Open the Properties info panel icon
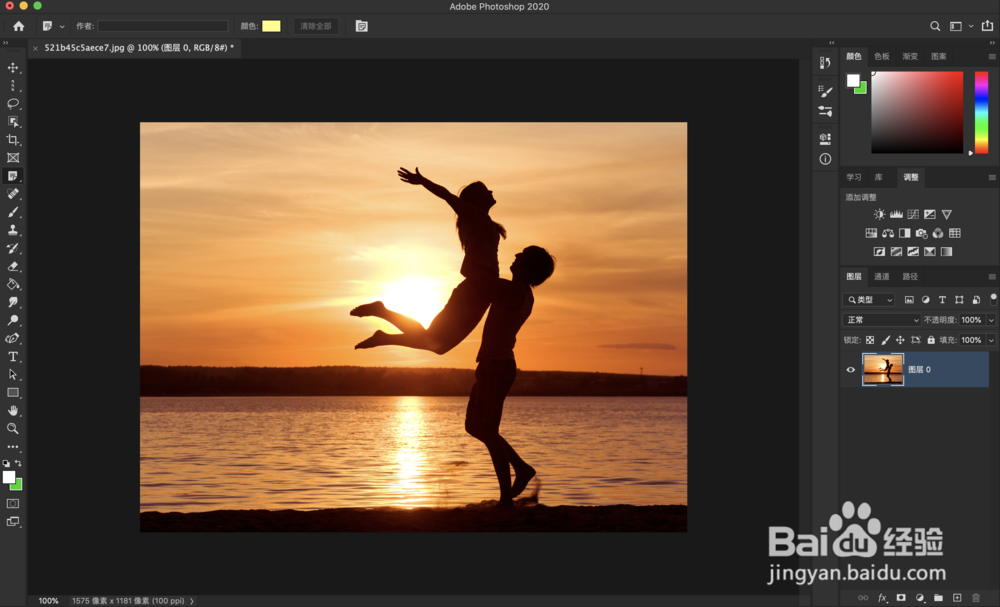1000x607 pixels. click(x=825, y=159)
